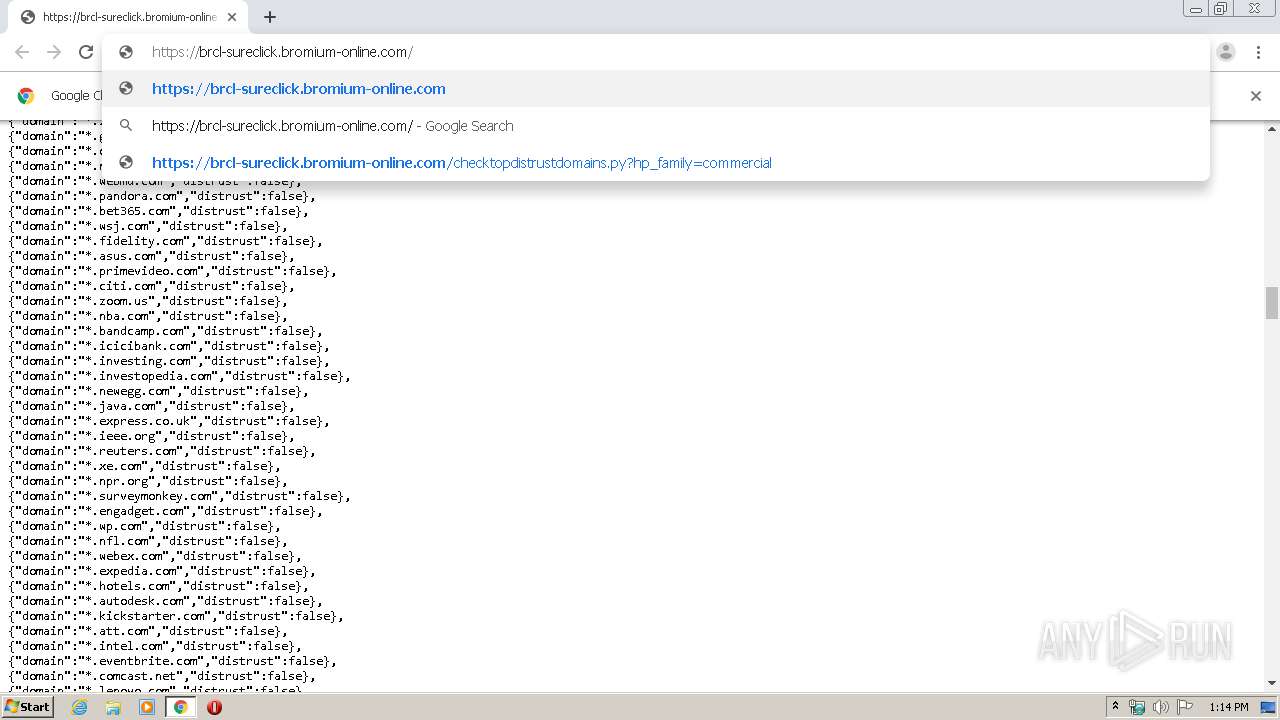Click the primevideo.com domain line

click(x=173, y=271)
